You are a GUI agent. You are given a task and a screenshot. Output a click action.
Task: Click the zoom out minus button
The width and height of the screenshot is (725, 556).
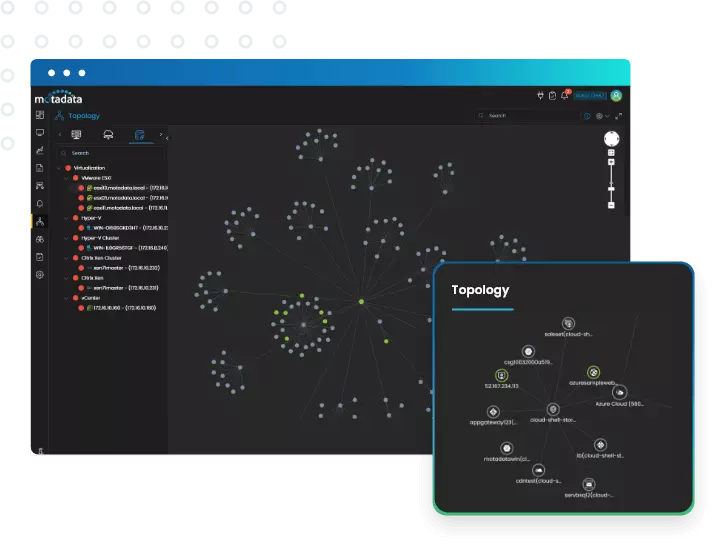(611, 205)
